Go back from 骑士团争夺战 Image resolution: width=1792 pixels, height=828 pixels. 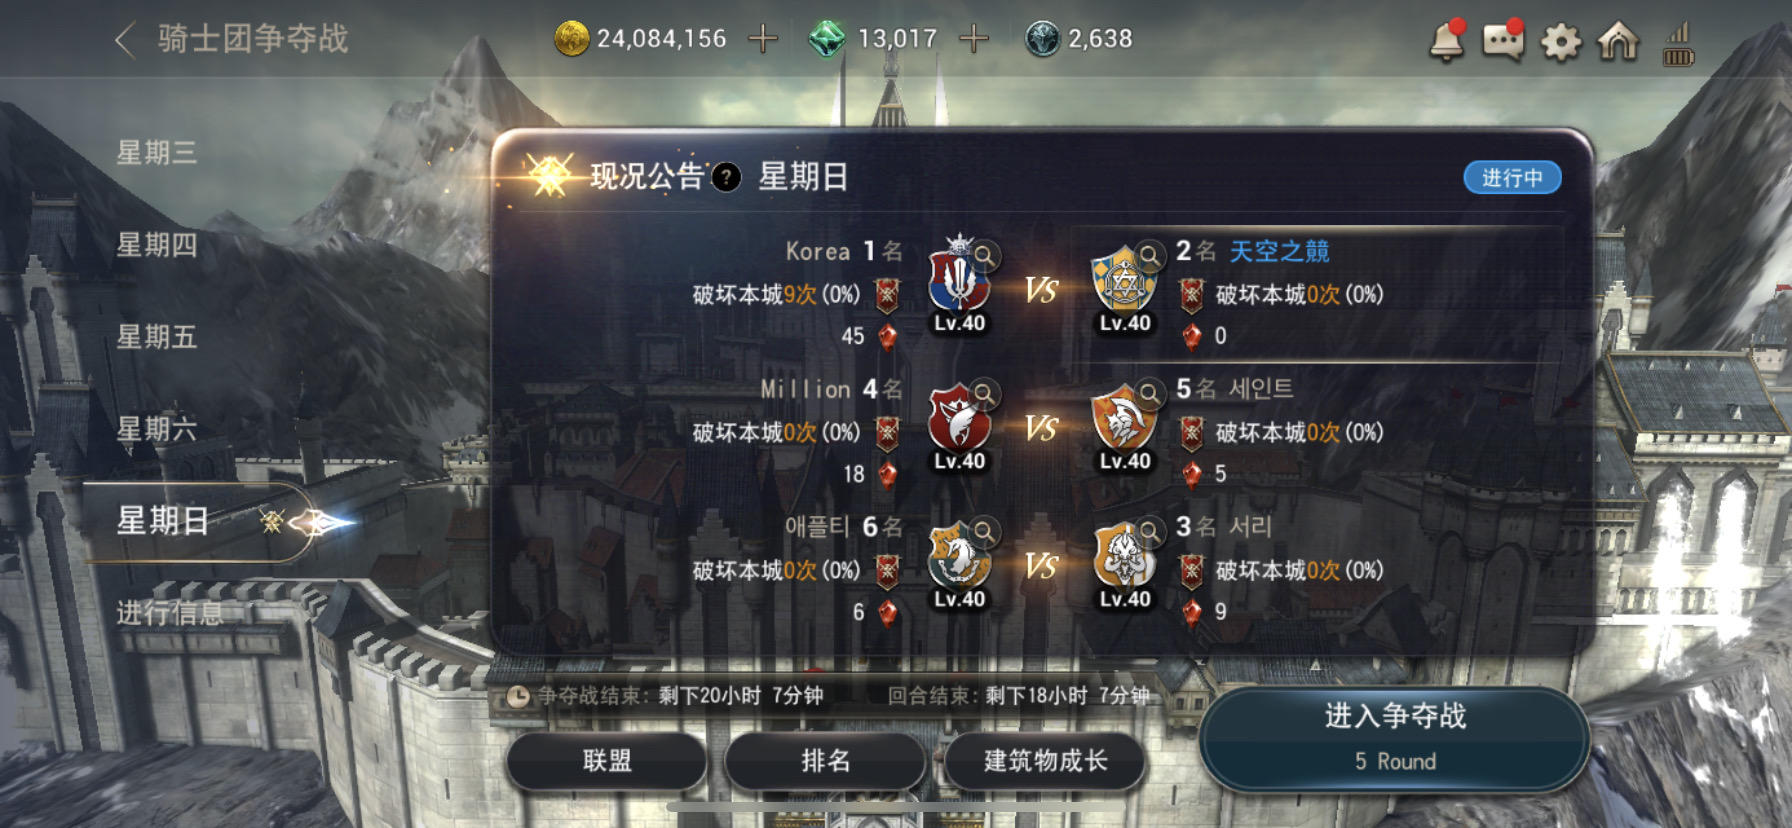pos(125,40)
